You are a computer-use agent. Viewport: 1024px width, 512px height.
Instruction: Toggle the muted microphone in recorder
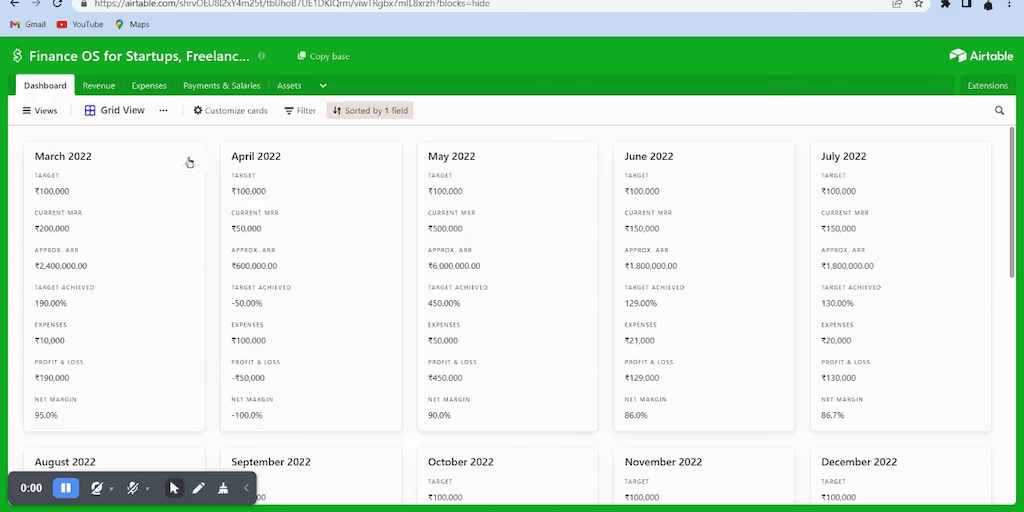click(133, 488)
